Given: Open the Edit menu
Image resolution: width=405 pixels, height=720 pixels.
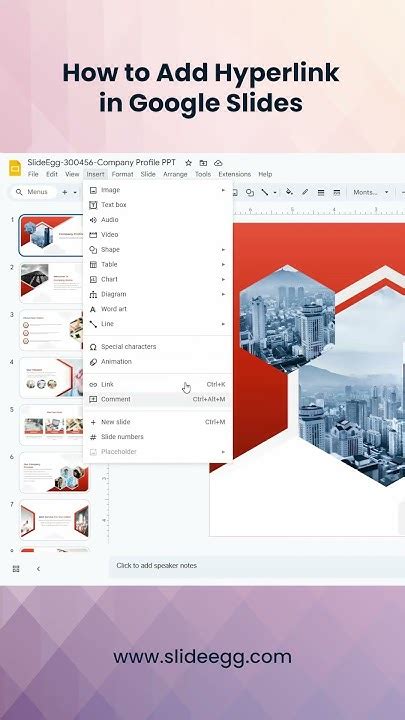Looking at the screenshot, I should point(52,174).
